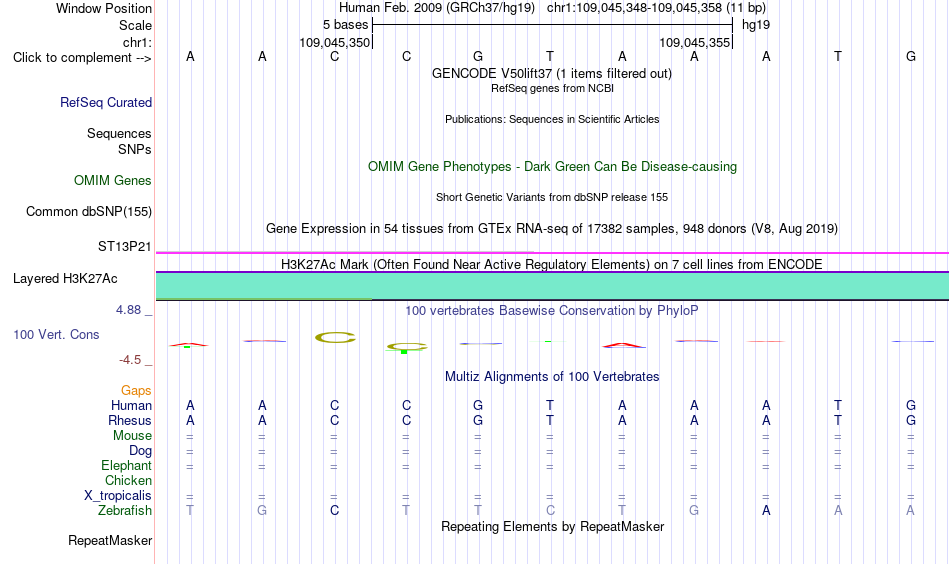
Task: Open the OMIM Genes track label
Action: tap(112, 181)
